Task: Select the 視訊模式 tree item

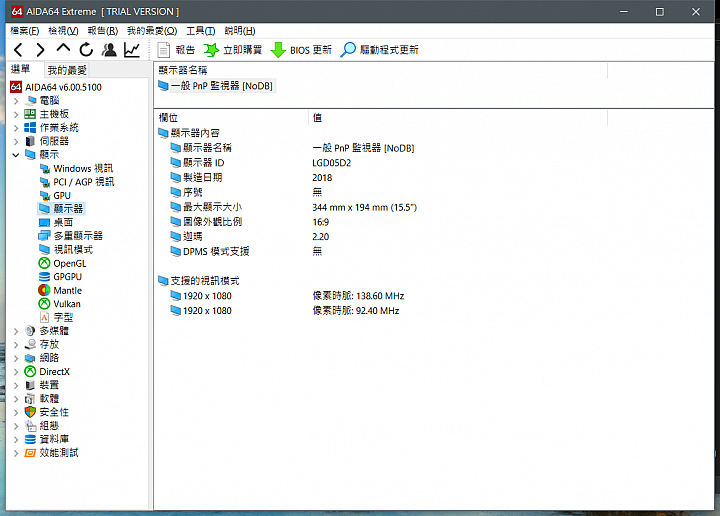Action: point(66,250)
